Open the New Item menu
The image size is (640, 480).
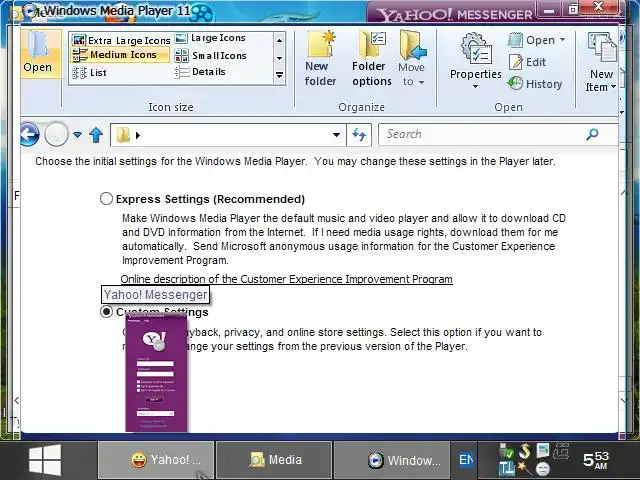601,62
